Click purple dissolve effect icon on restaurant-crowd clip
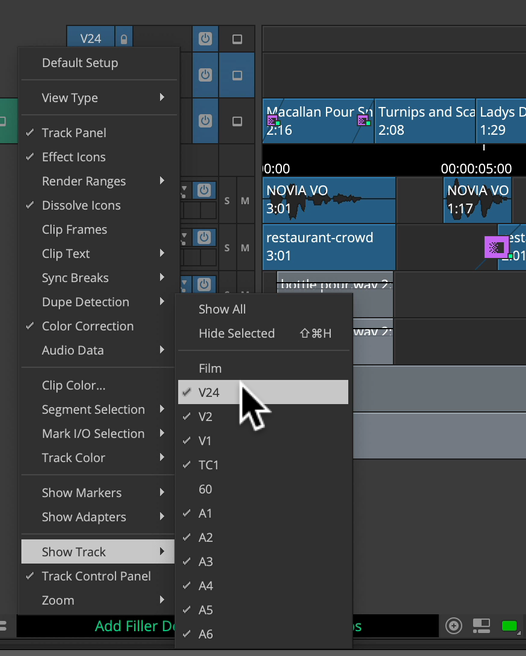Screen dimensions: 526x656 pos(497,248)
